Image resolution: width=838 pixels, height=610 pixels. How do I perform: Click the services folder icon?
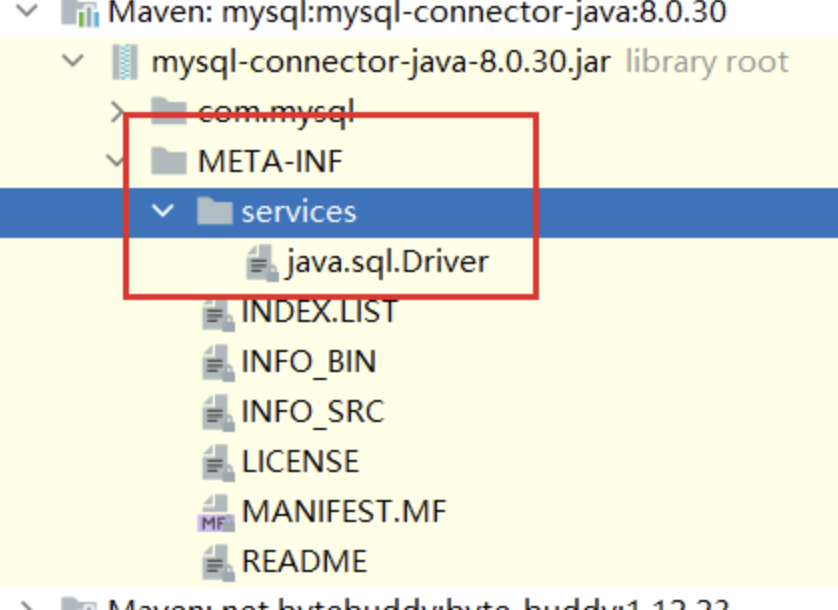point(215,211)
